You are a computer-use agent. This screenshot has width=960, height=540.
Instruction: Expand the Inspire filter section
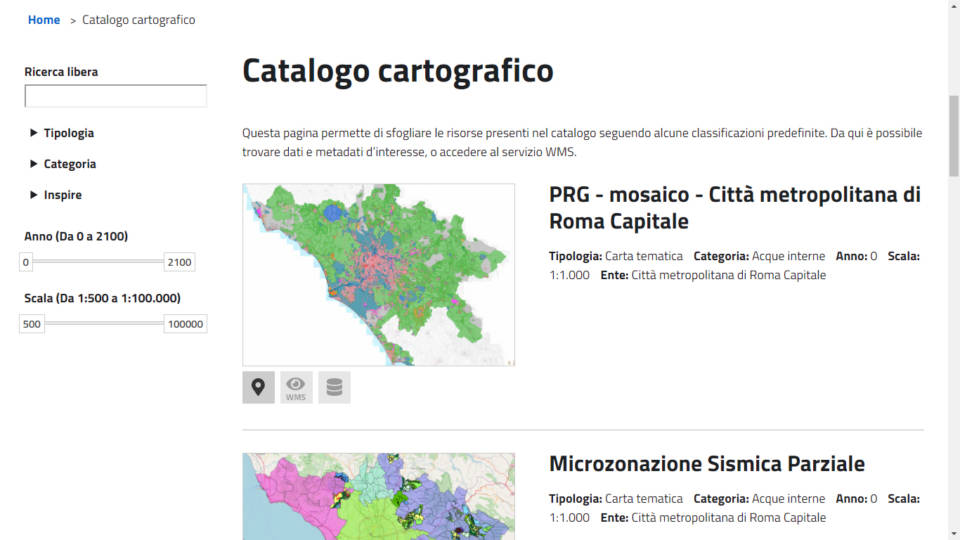point(62,195)
